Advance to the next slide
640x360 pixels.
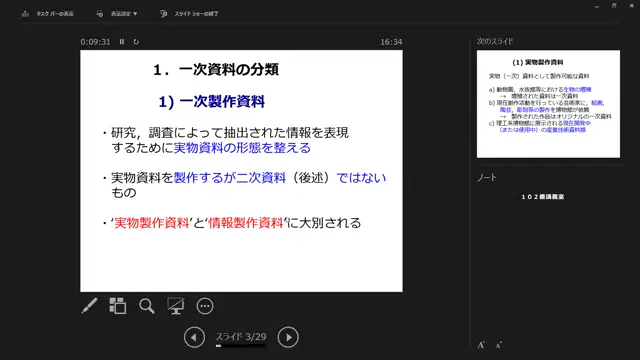point(288,337)
